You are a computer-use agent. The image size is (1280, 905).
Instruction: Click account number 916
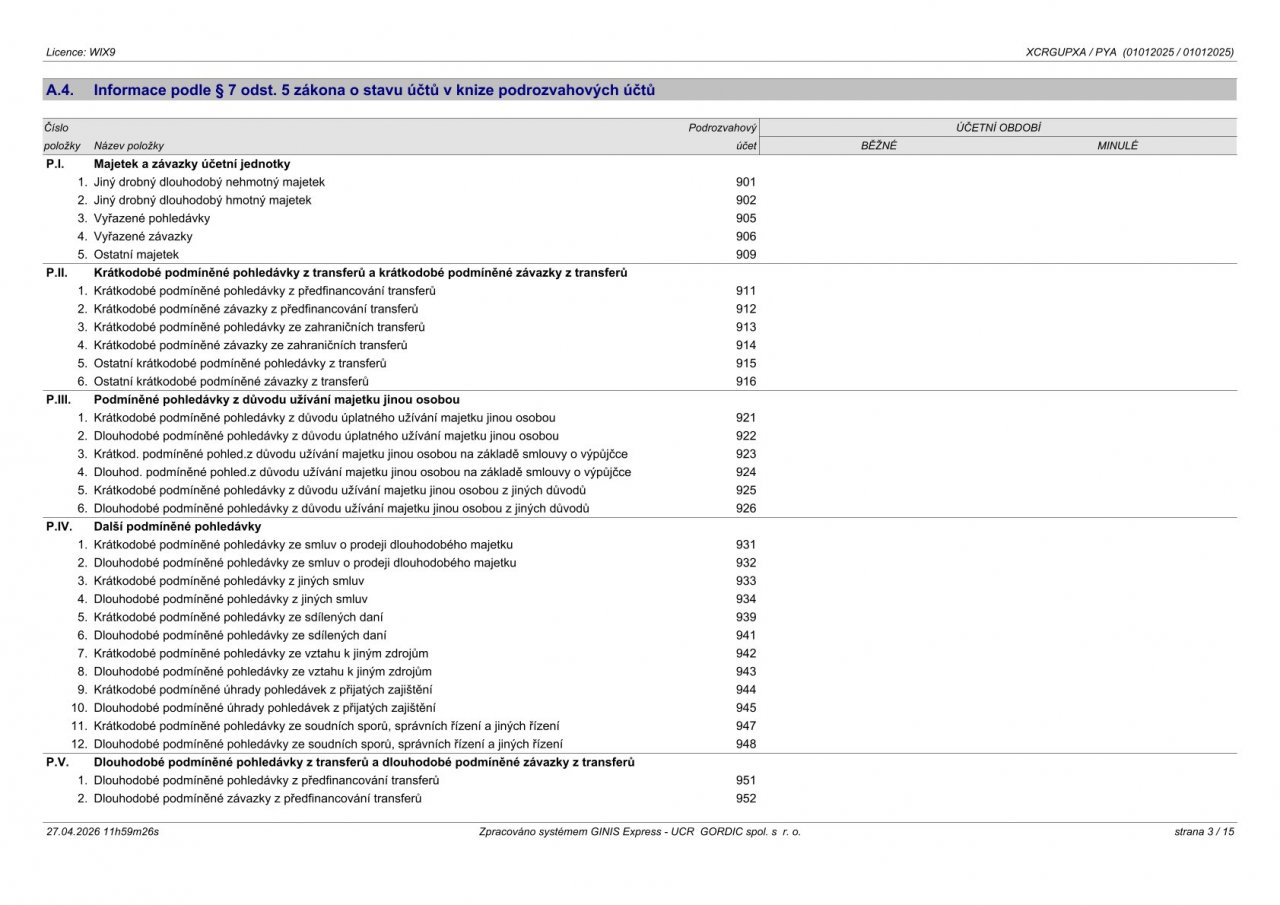pyautogui.click(x=745, y=381)
